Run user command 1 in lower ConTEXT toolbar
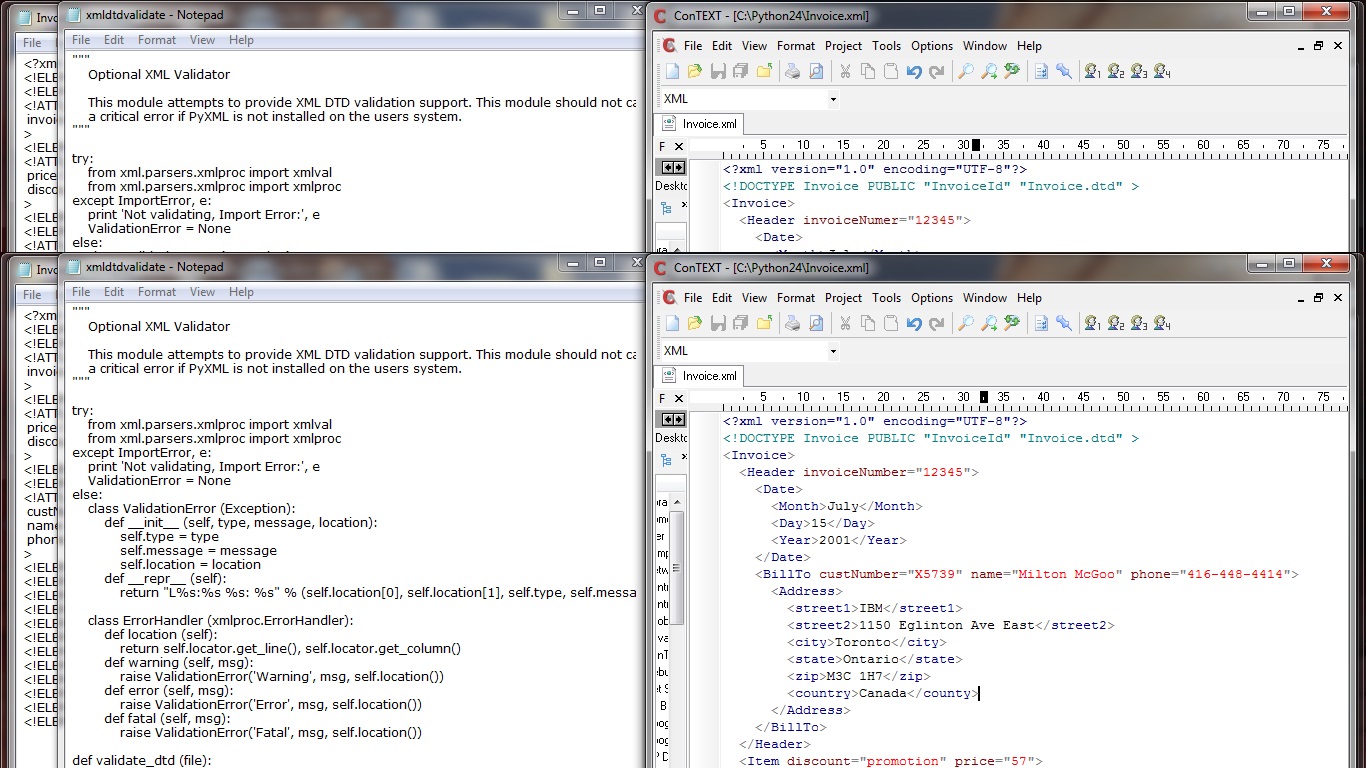Viewport: 1366px width, 768px height. coord(1092,323)
